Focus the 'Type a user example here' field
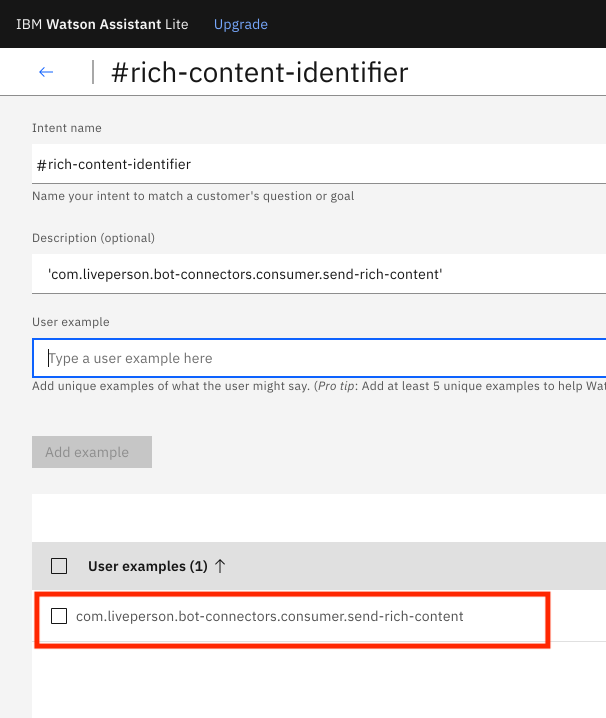Screen dimensions: 606x718 (x=319, y=358)
